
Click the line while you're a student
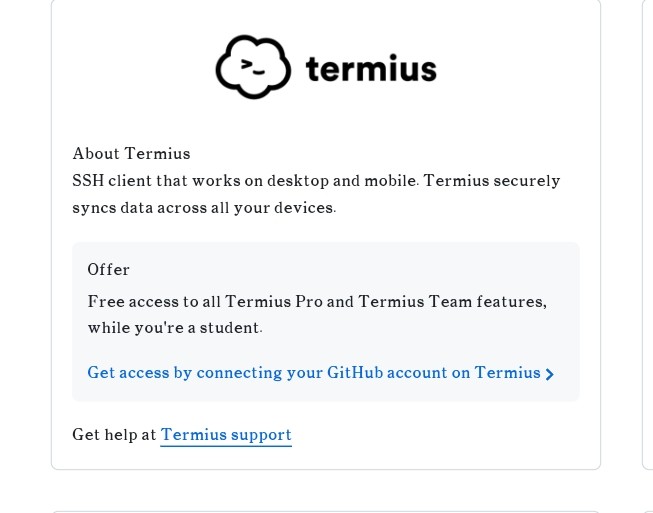pyautogui.click(x=175, y=328)
